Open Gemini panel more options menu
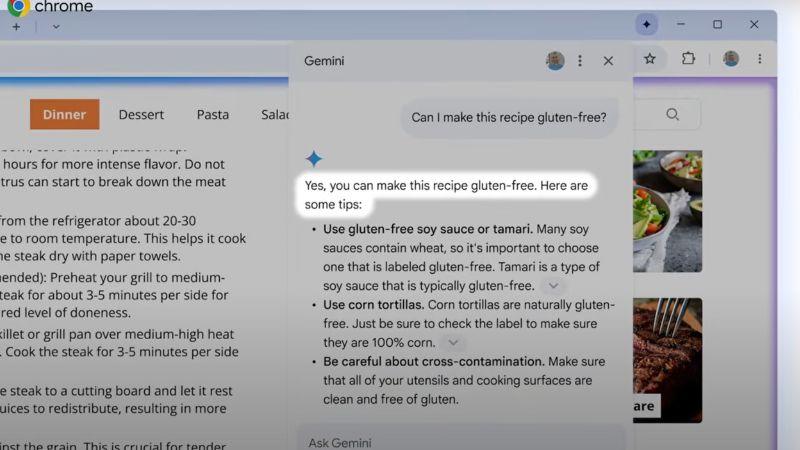Screen dimensions: 800x450 [x=580, y=61]
